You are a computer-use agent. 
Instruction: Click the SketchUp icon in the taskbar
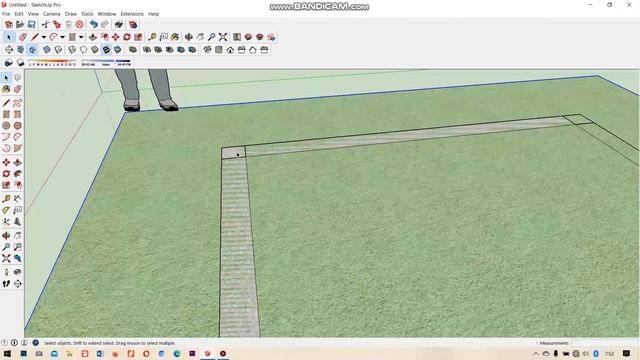click(207, 353)
